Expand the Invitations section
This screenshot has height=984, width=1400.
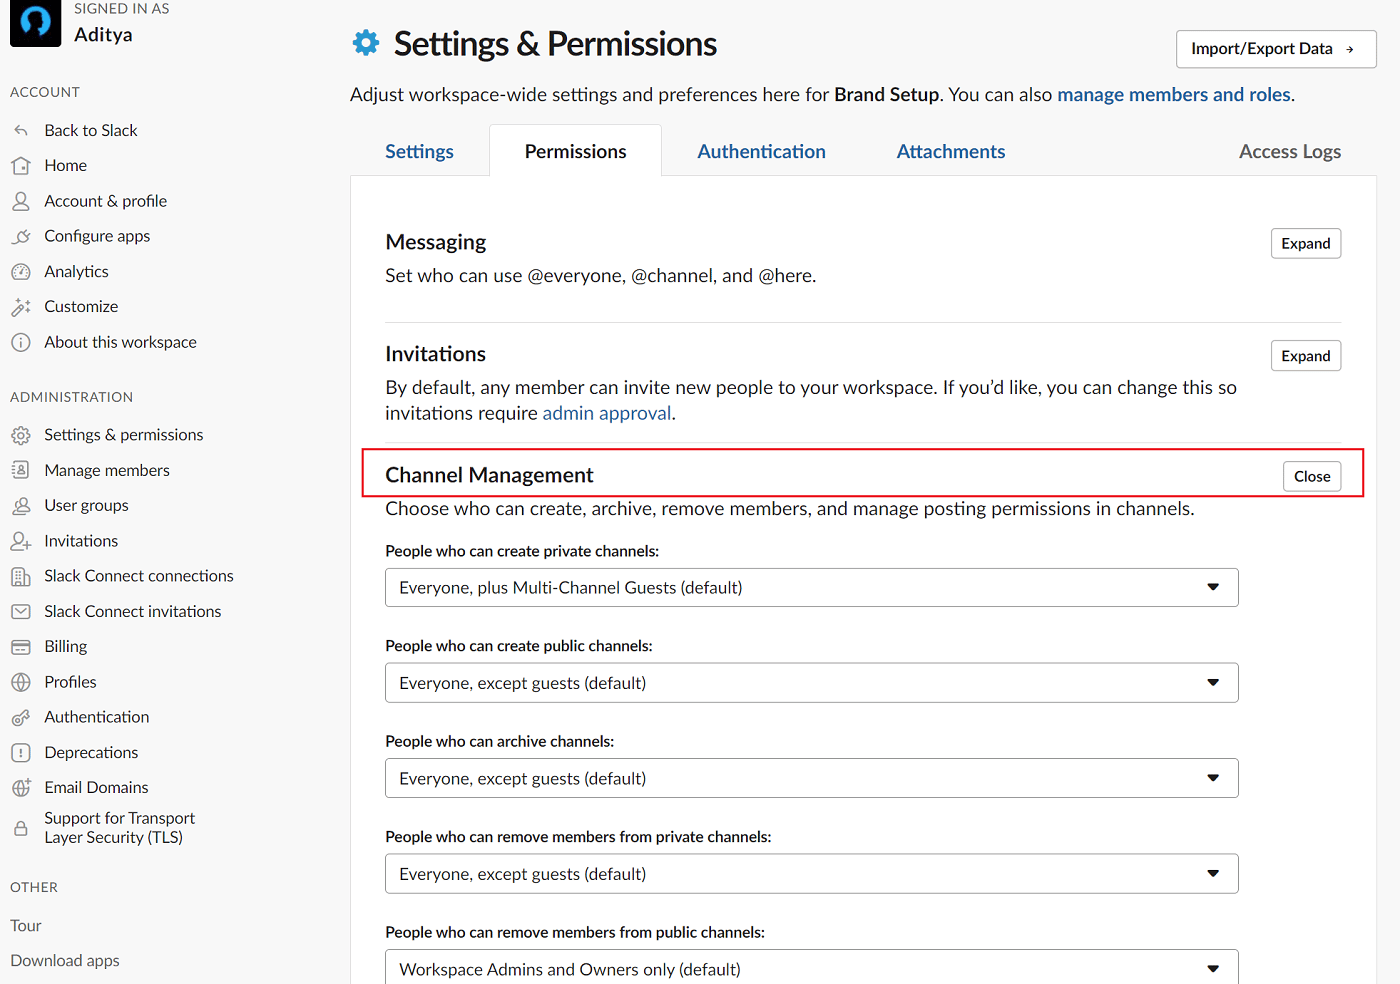pyautogui.click(x=1306, y=356)
